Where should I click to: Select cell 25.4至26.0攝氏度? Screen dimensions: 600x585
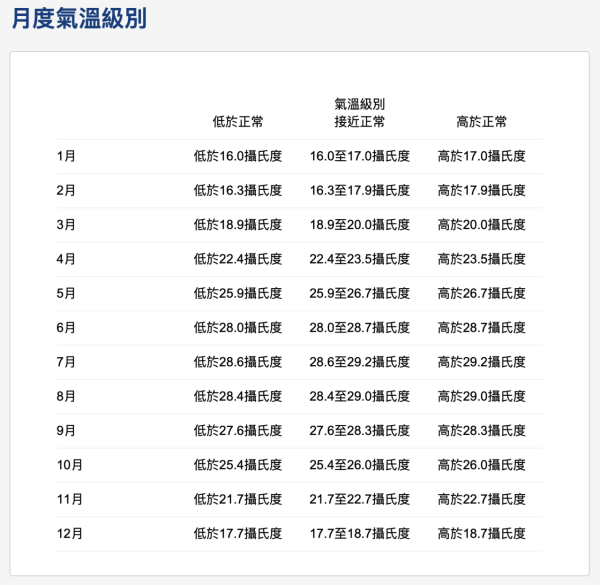pyautogui.click(x=360, y=465)
